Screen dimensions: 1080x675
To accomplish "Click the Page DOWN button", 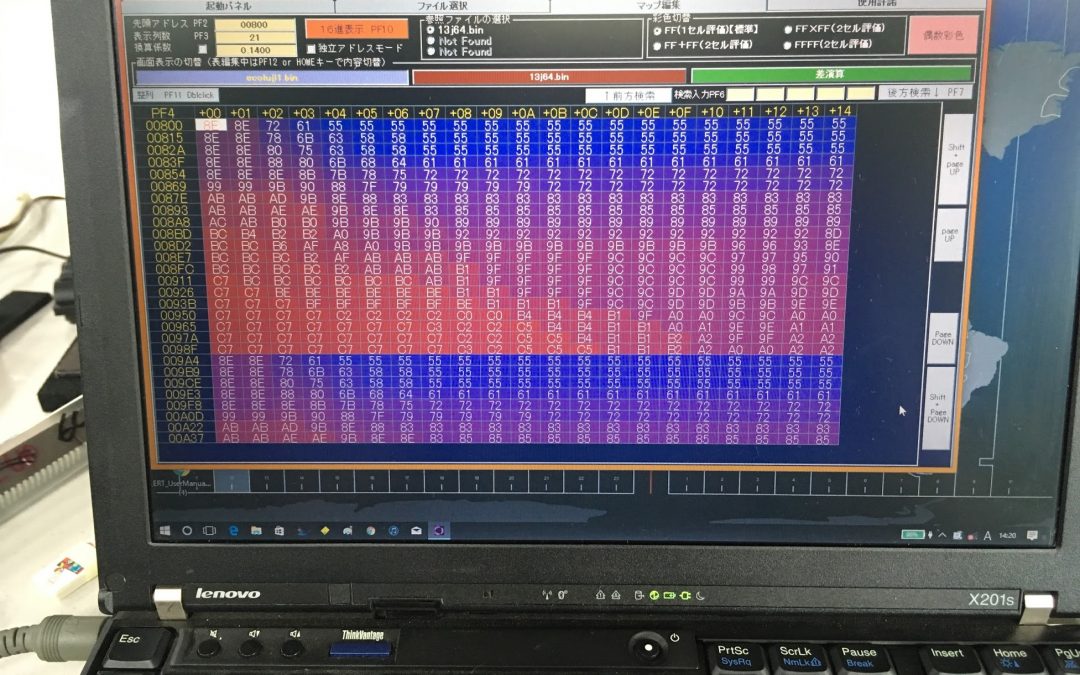I will pyautogui.click(x=943, y=338).
